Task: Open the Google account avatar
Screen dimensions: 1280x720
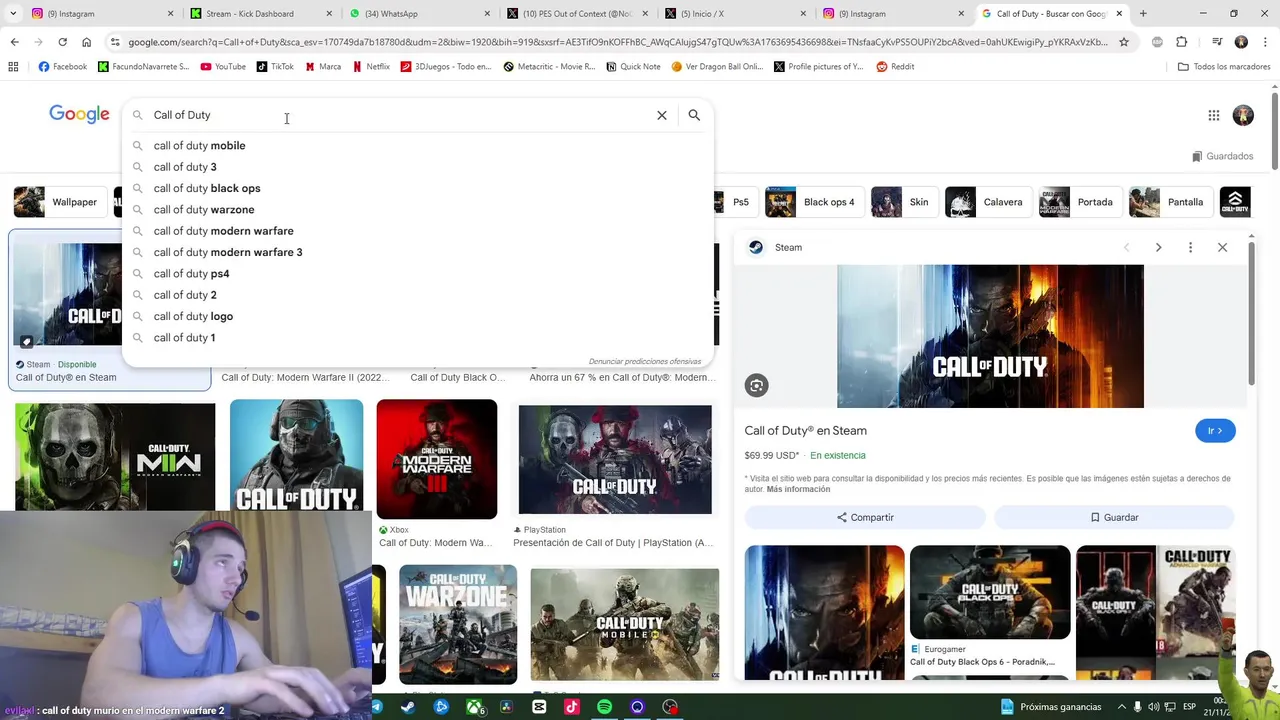Action: 1243,115
